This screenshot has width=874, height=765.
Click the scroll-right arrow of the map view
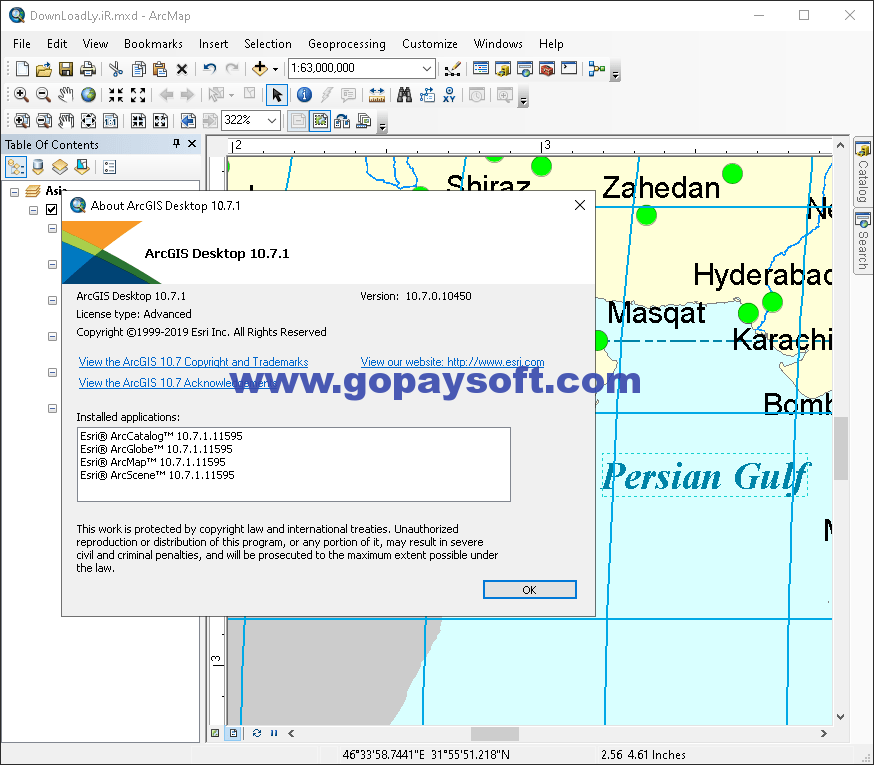point(823,733)
